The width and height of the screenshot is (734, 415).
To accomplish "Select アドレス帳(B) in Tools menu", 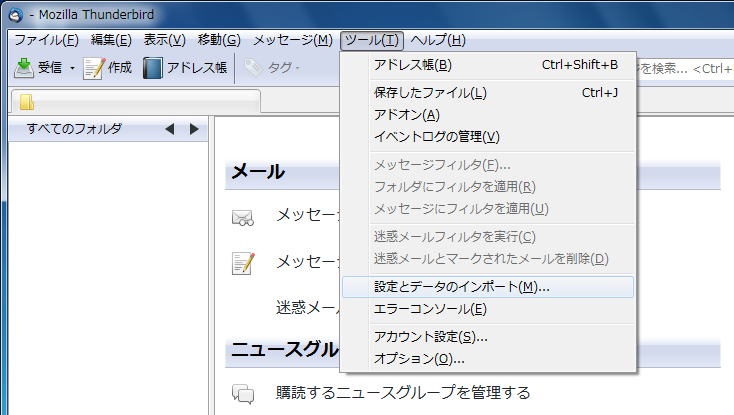I will coord(488,65).
